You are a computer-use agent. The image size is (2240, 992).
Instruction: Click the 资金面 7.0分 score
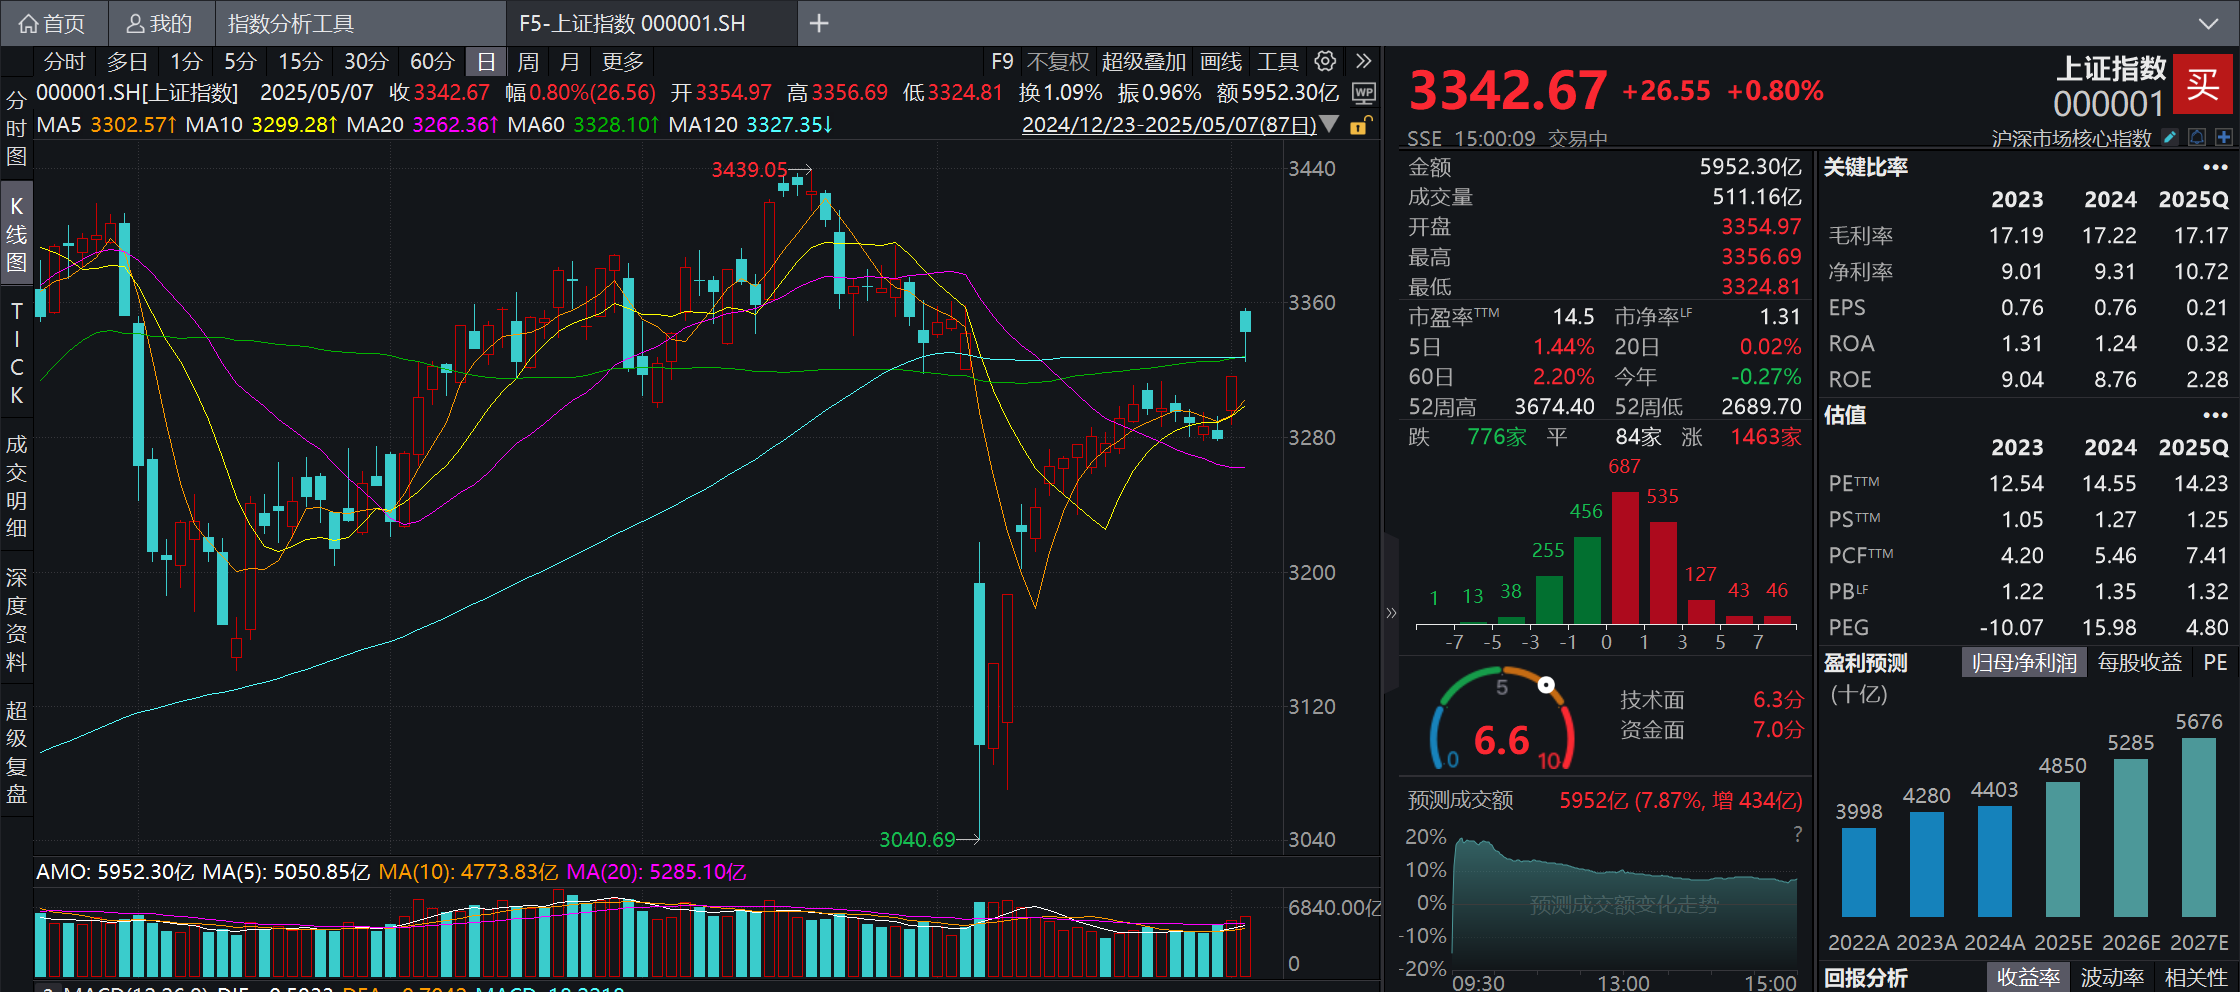[x=1711, y=730]
